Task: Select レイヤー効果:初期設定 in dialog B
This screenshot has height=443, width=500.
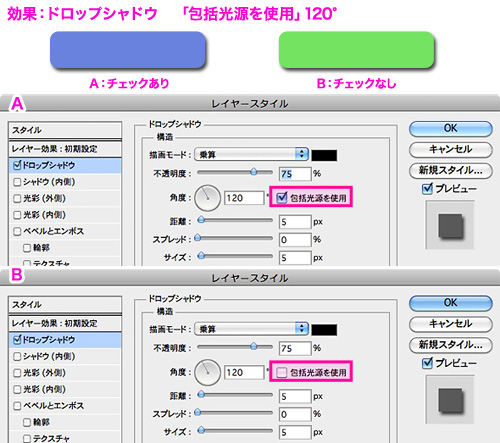Action: [65, 323]
